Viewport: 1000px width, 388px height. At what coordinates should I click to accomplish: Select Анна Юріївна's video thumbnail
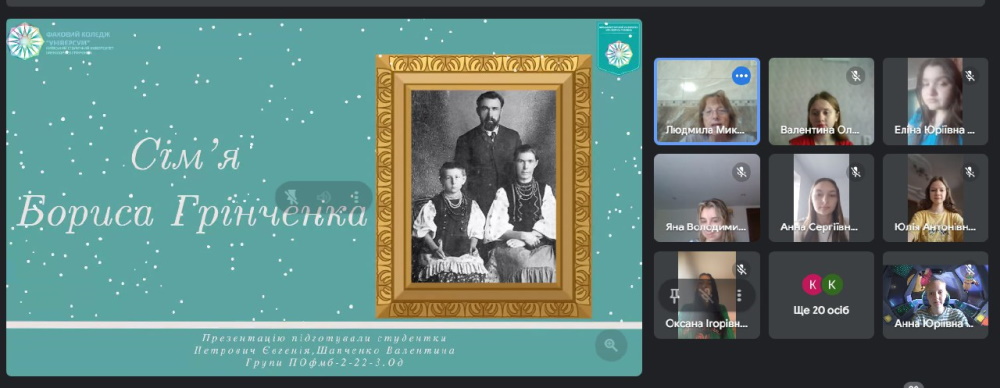[935, 295]
